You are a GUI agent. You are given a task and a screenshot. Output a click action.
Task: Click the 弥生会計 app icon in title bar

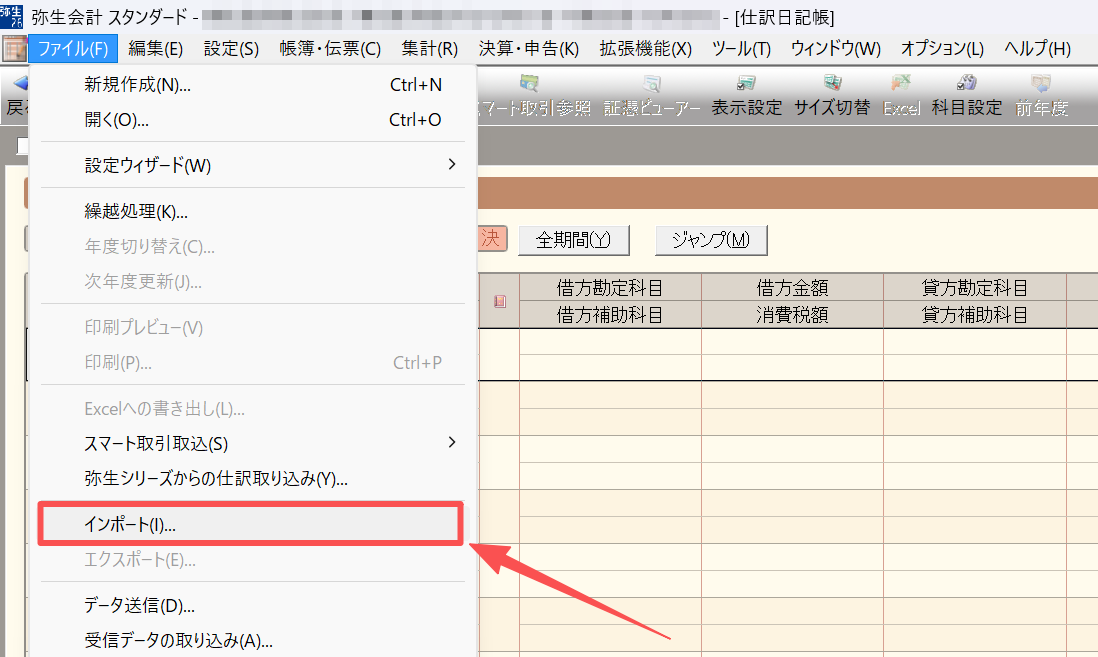[x=11, y=15]
